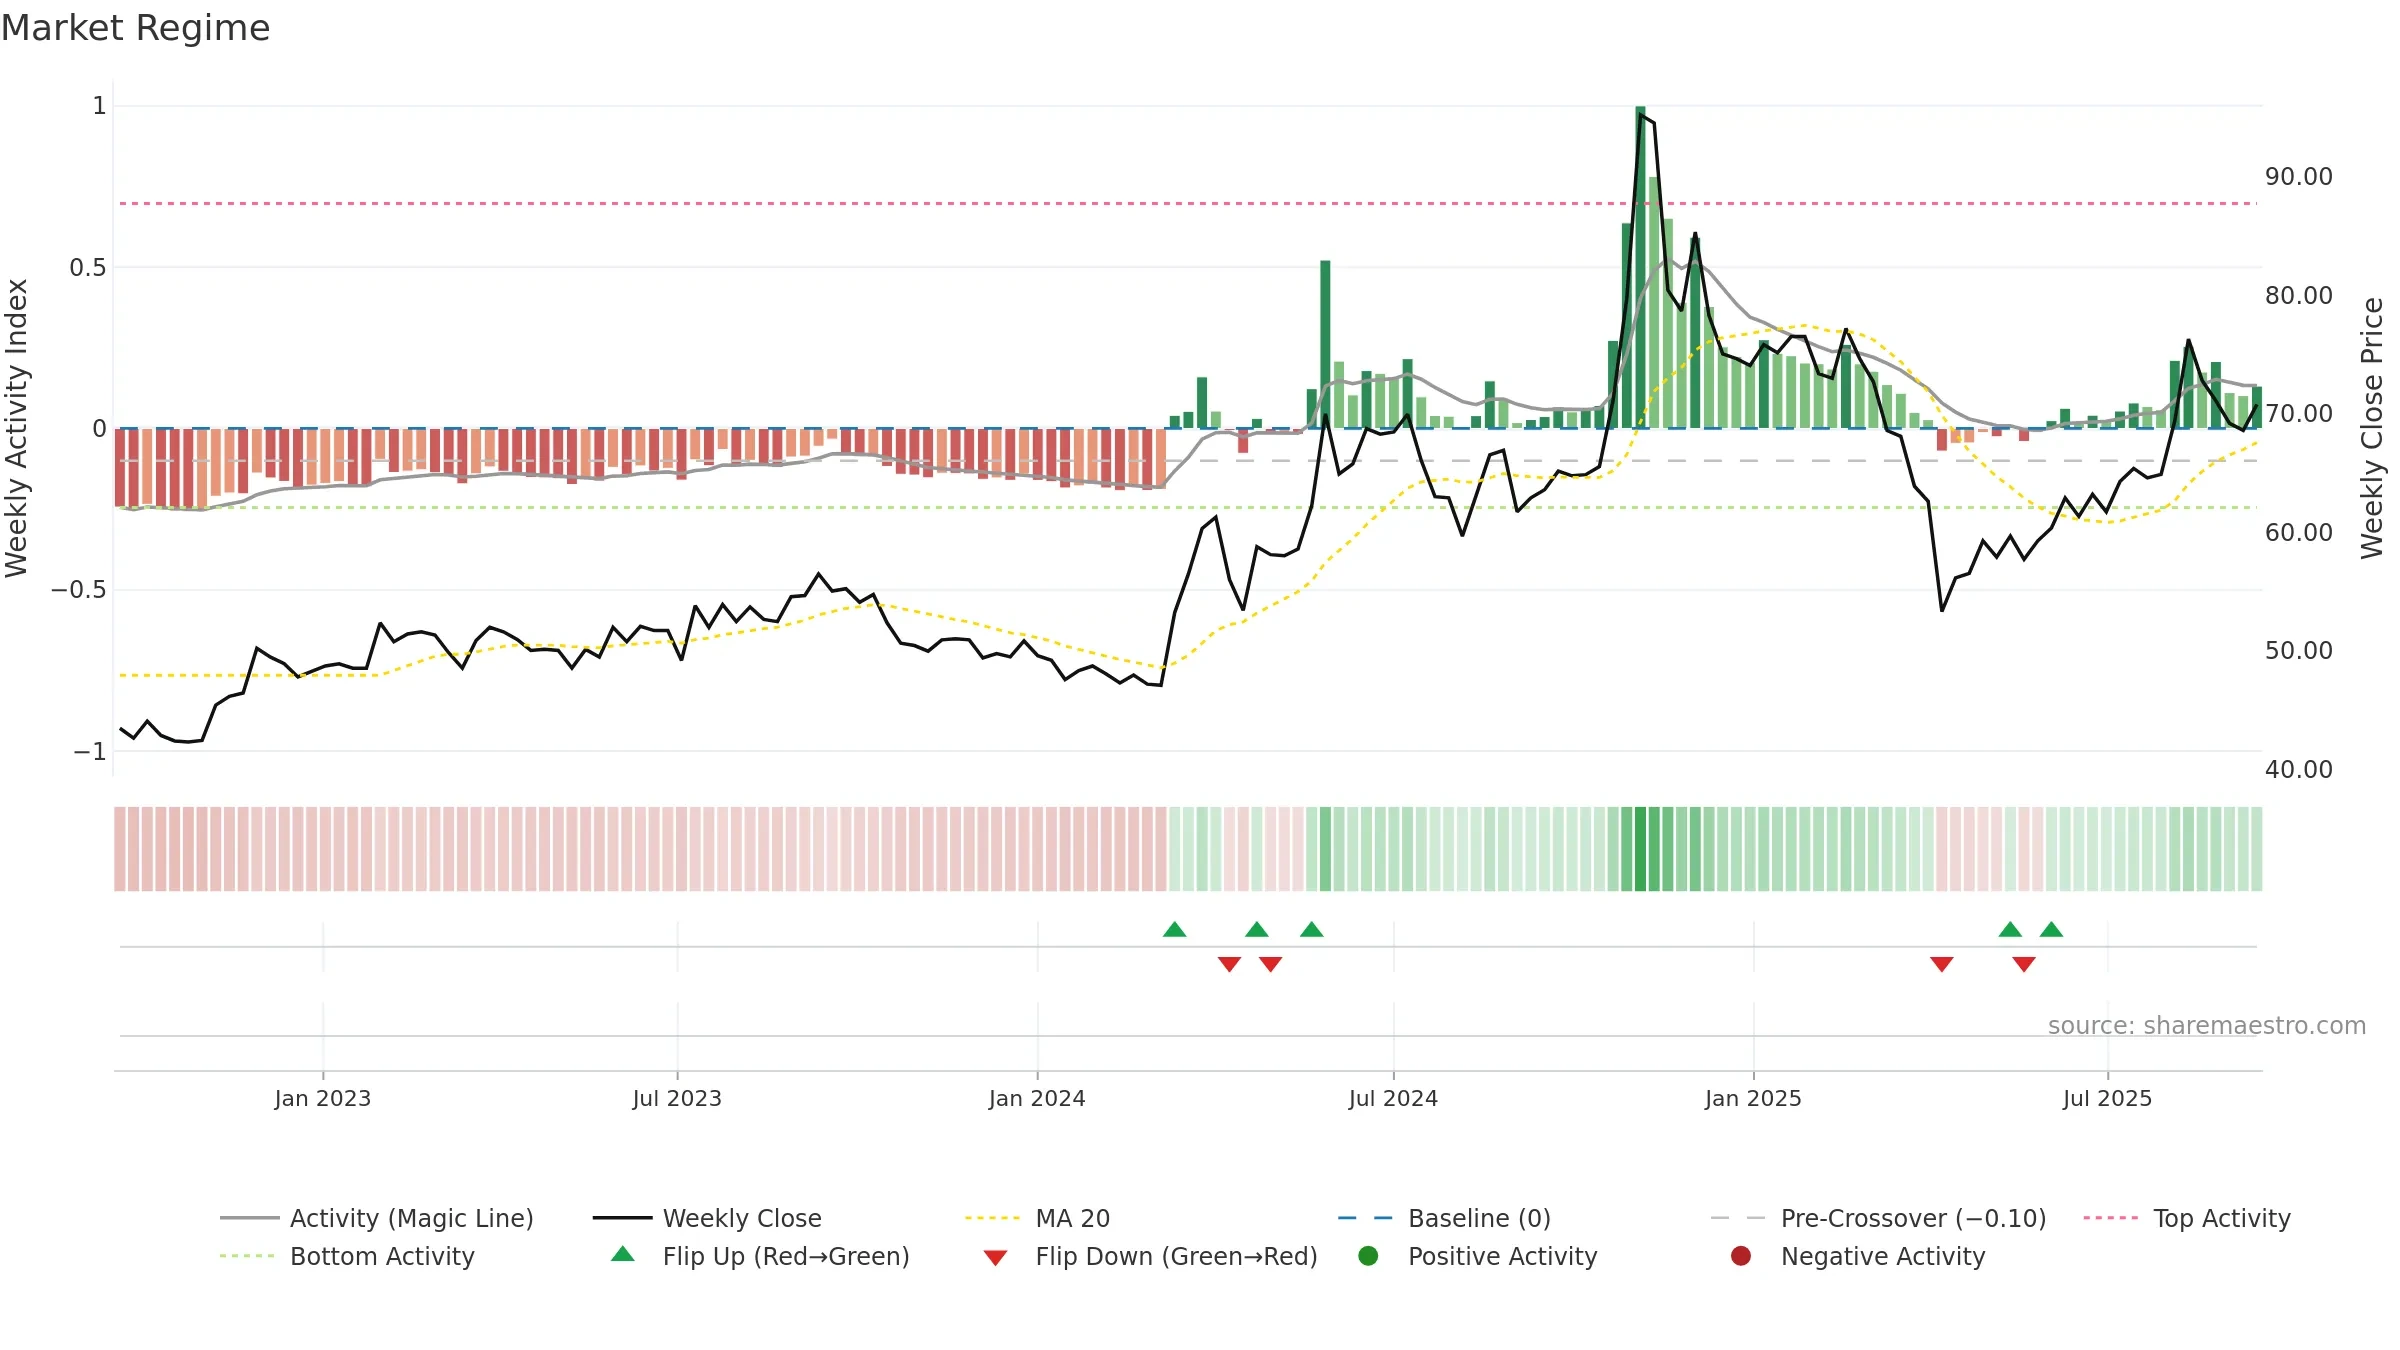Click the tallest green activity bar at peak
This screenshot has height=1350, width=2400.
click(1640, 267)
